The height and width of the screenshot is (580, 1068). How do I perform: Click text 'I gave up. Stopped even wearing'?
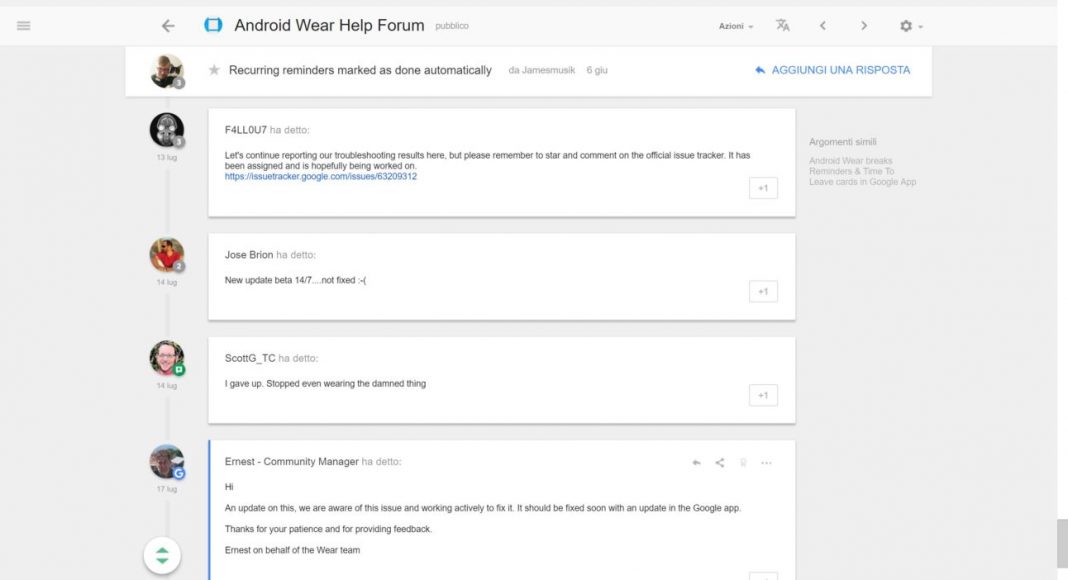[326, 383]
